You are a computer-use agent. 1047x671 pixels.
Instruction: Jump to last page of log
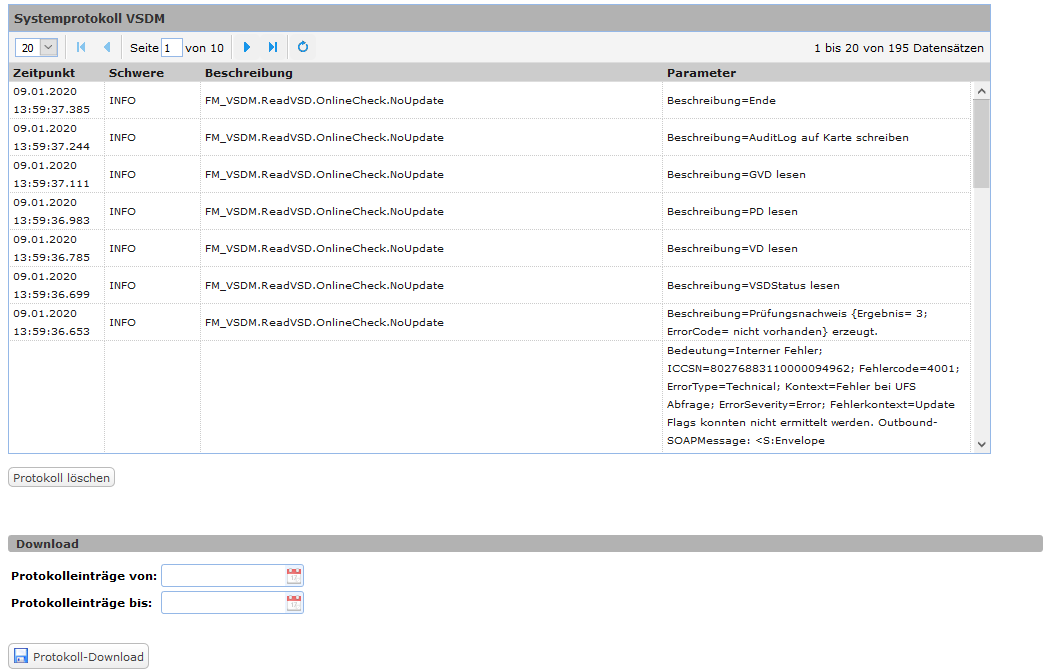[x=273, y=47]
